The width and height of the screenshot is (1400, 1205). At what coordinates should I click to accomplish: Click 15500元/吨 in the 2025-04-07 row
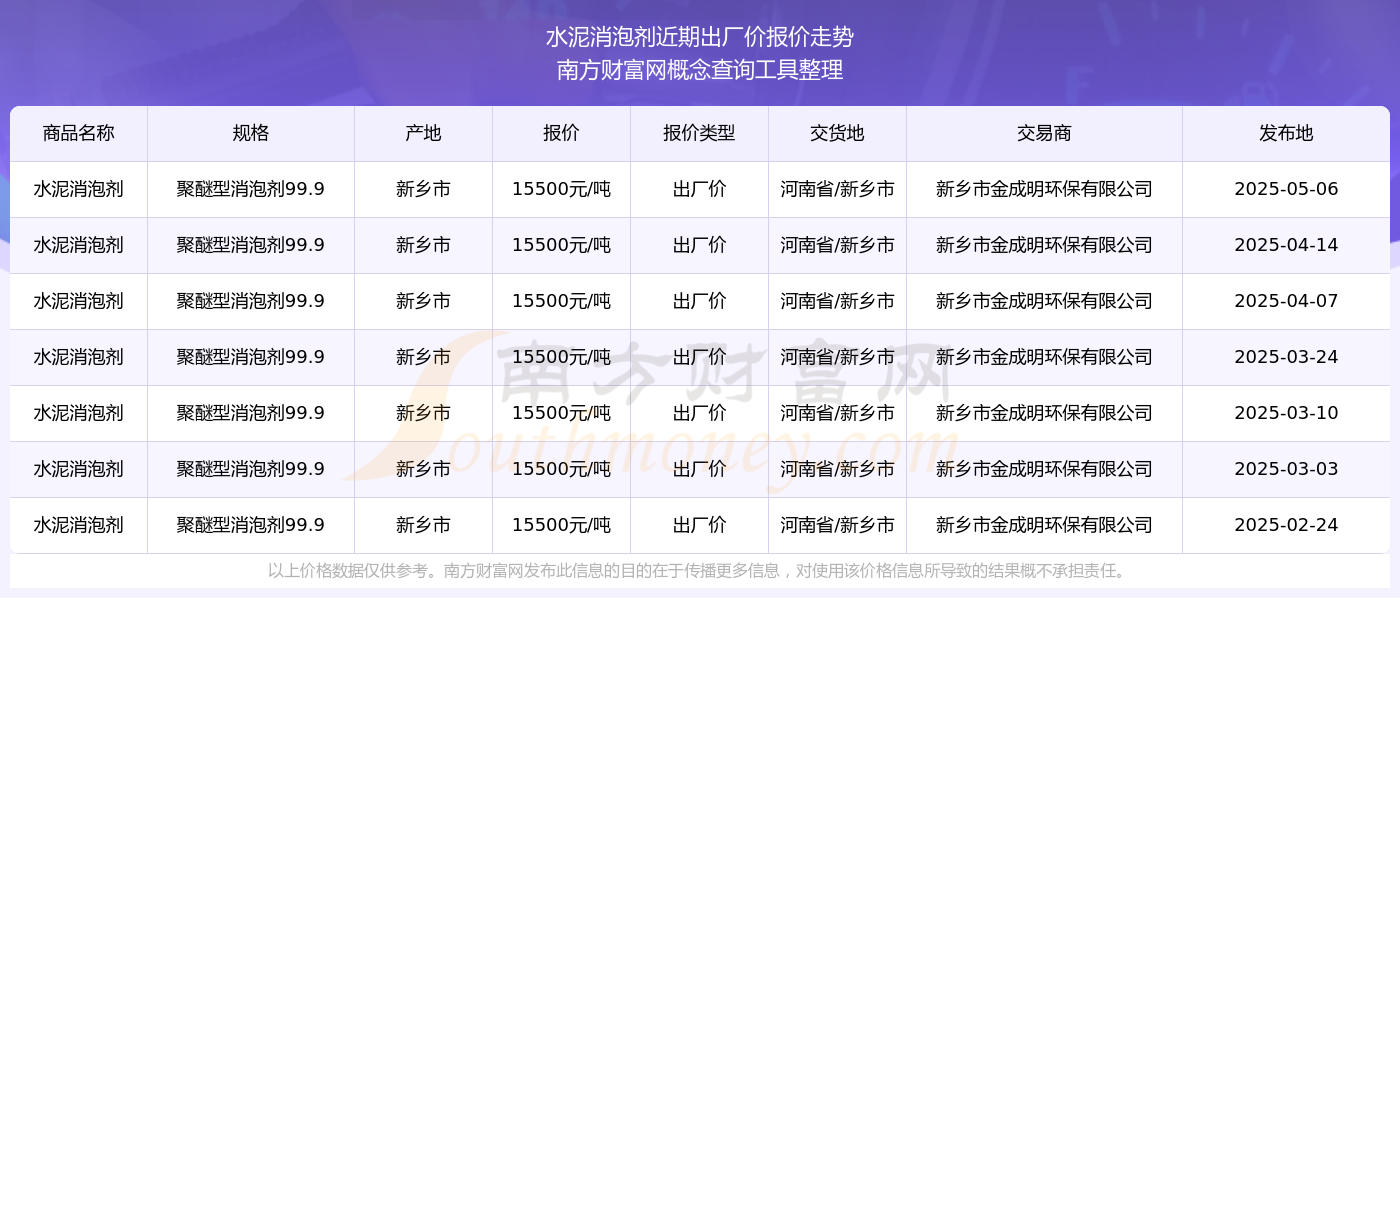(x=561, y=301)
